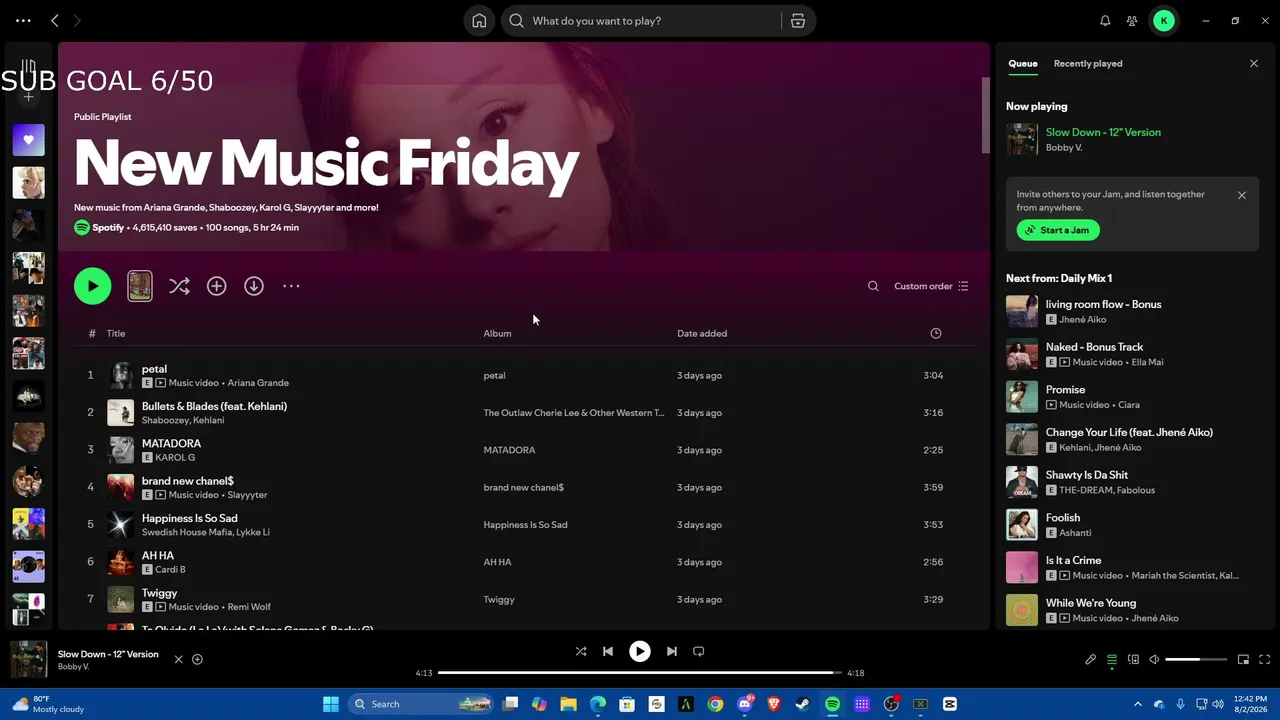Open Steam from the taskbar
This screenshot has height=720, width=1280.
click(803, 704)
